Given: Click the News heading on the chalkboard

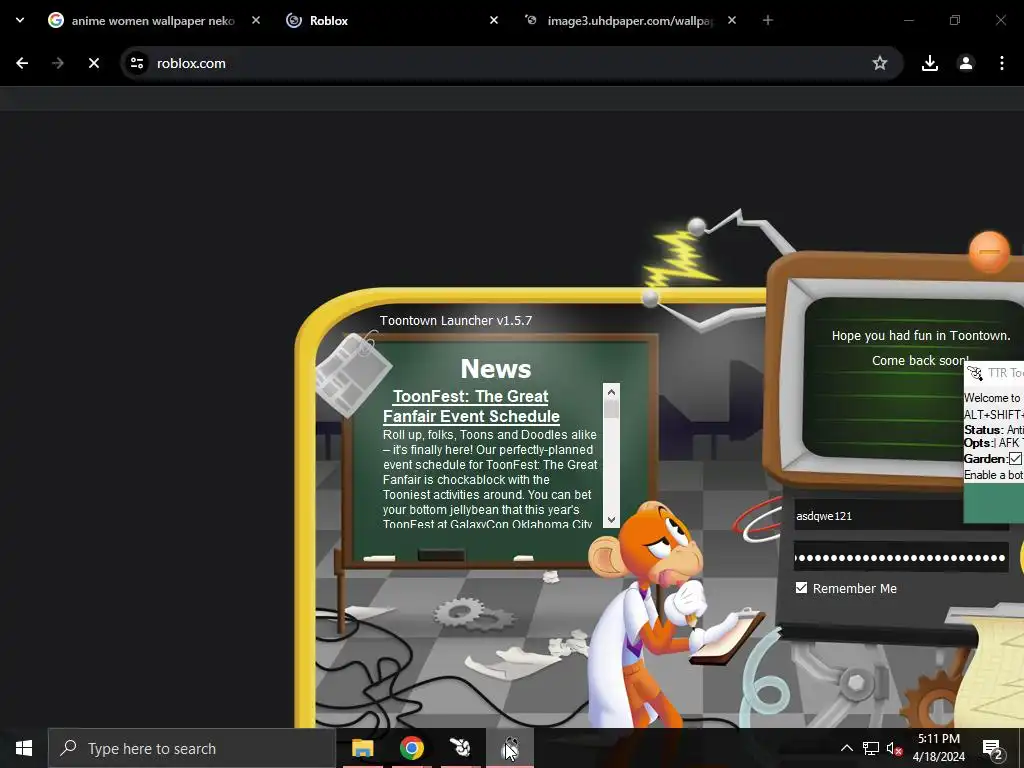Looking at the screenshot, I should tap(496, 368).
